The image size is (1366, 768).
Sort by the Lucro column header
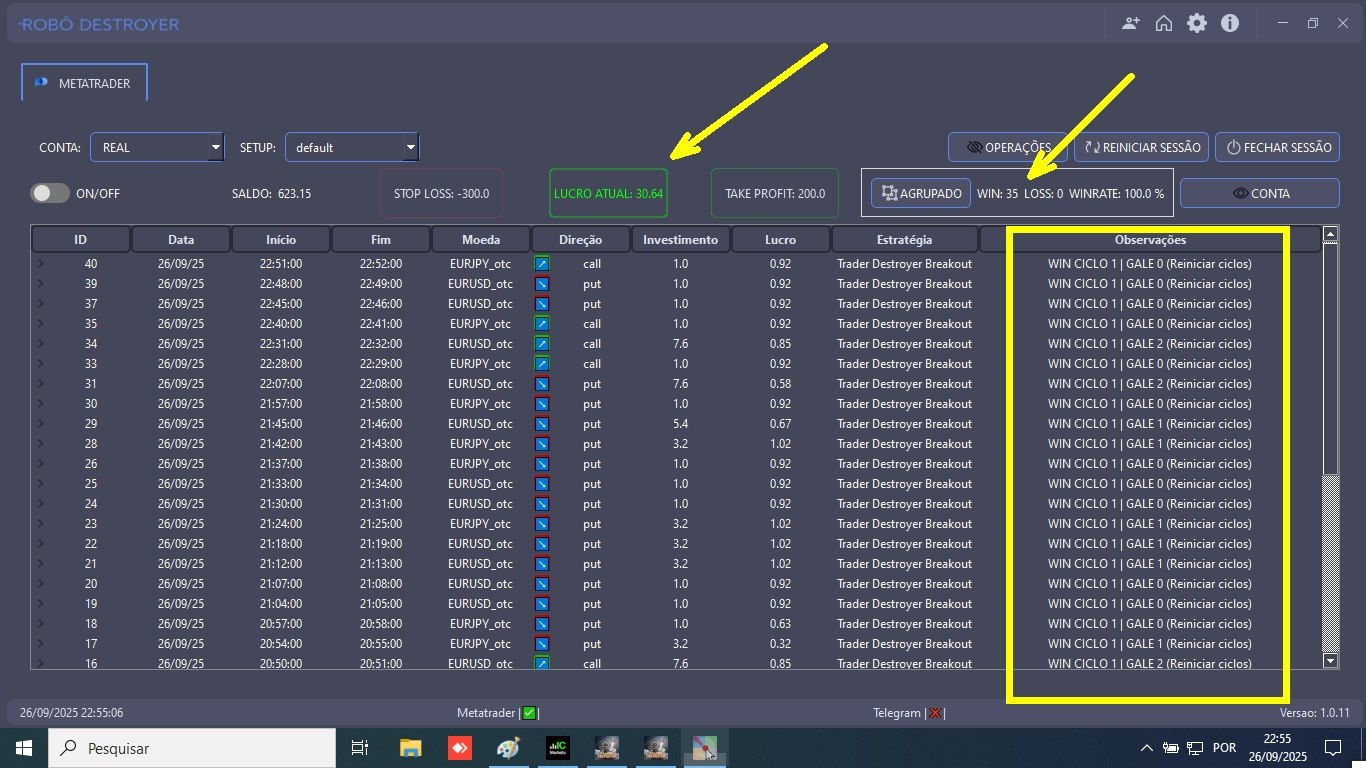click(x=780, y=240)
